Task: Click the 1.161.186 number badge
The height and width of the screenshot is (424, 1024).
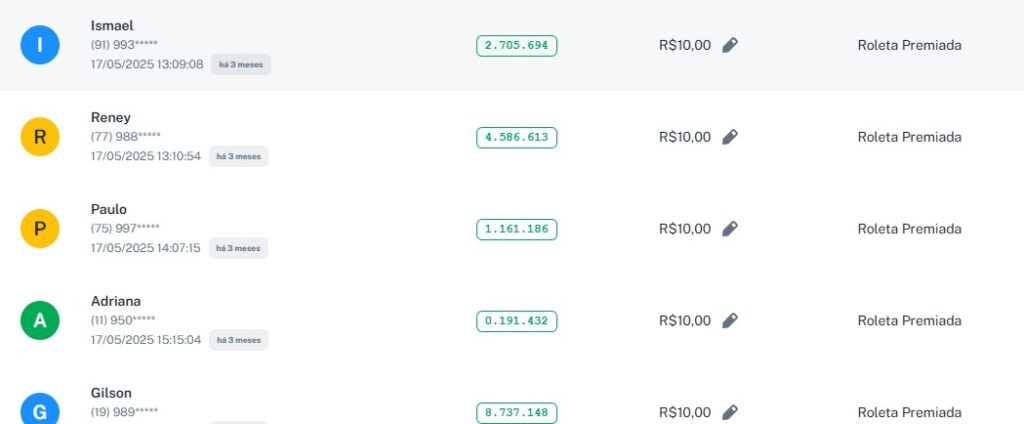Action: tap(516, 229)
